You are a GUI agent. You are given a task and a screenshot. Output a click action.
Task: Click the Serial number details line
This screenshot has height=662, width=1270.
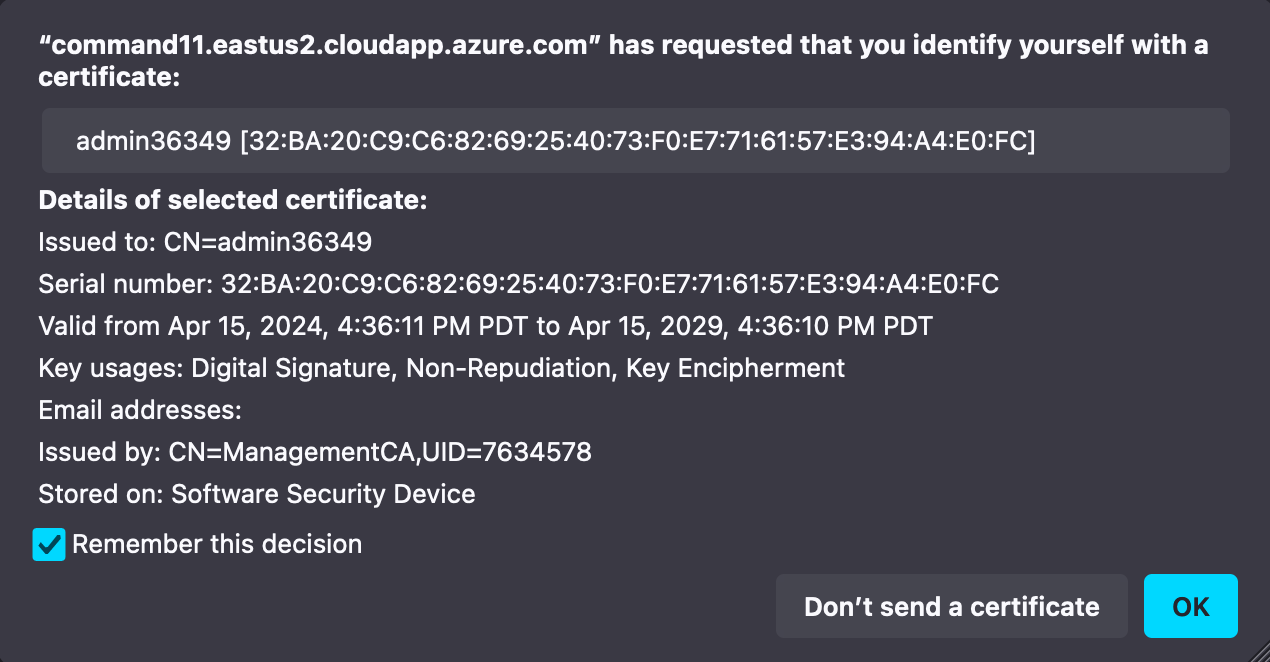518,284
